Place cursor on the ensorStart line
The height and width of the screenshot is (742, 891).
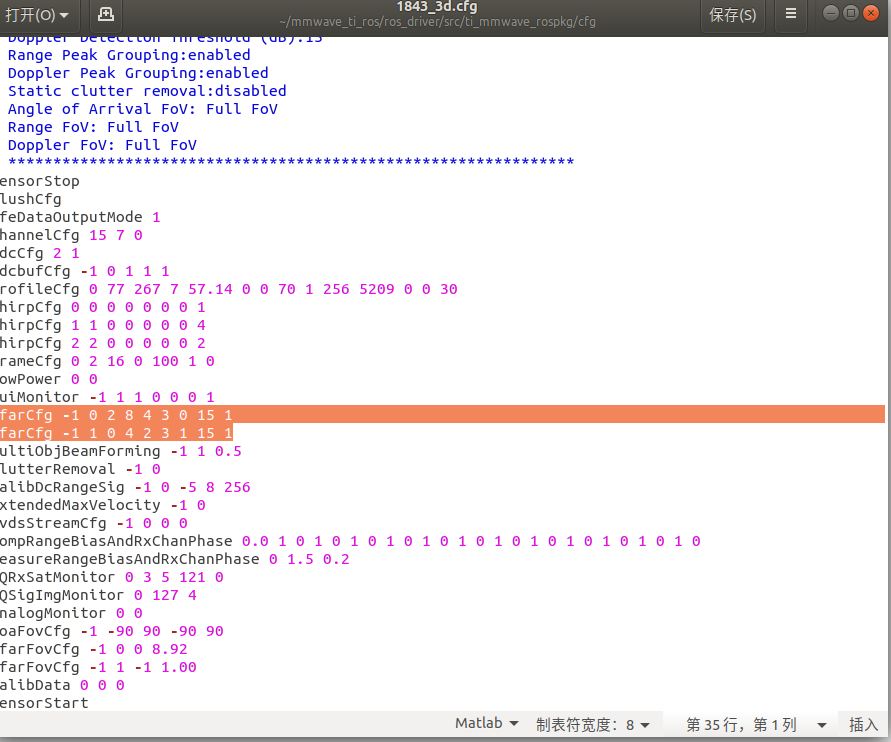click(x=44, y=704)
